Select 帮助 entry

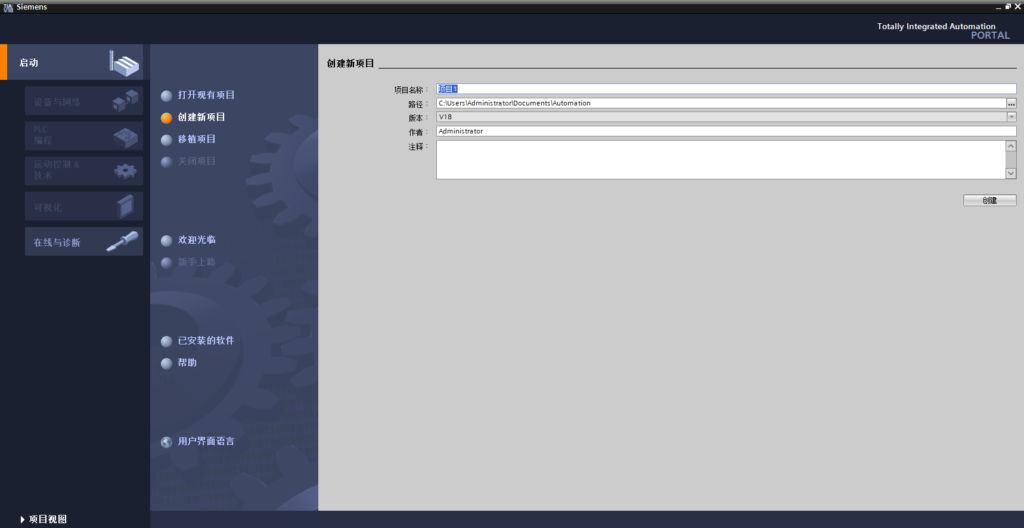[179, 363]
